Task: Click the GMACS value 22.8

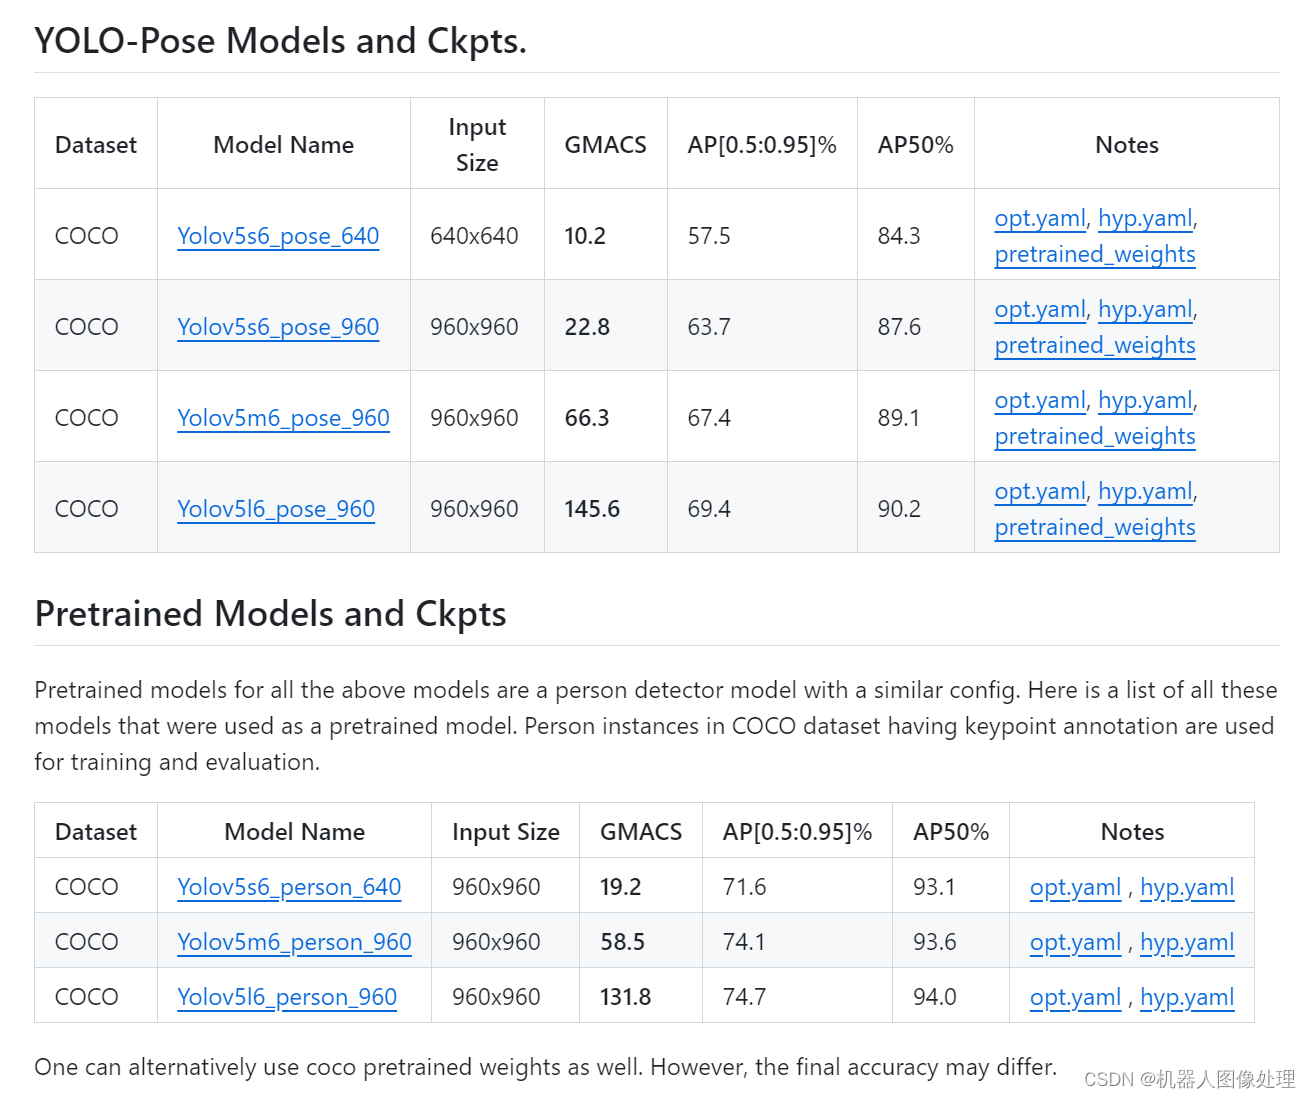Action: tap(587, 327)
